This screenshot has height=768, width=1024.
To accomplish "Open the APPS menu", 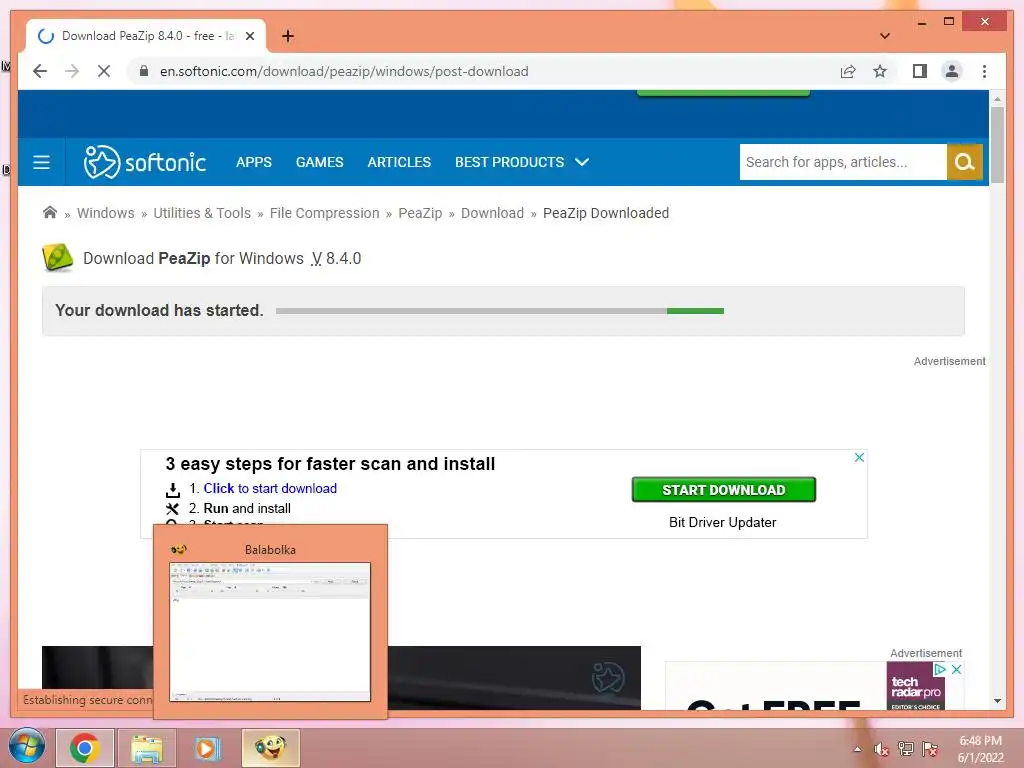I will (253, 162).
